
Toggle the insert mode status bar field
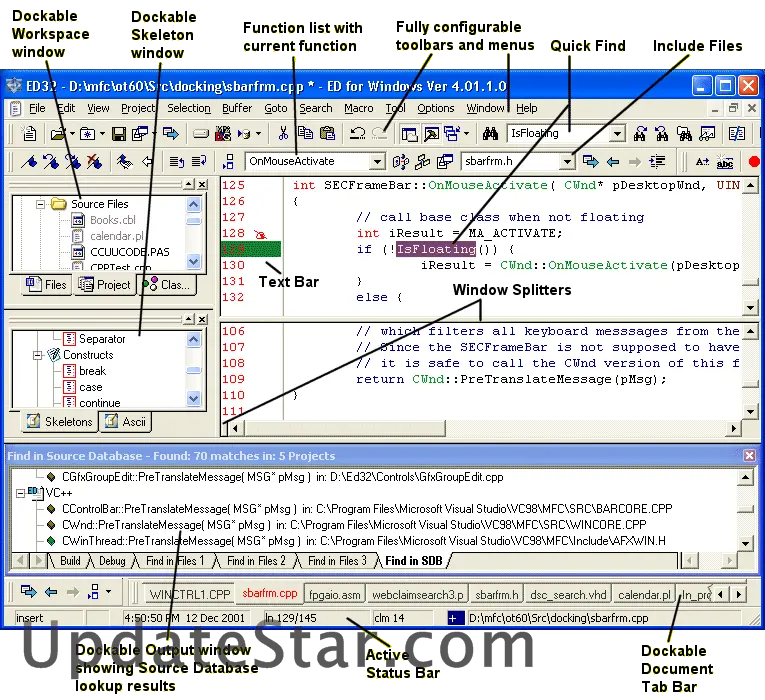[x=49, y=618]
